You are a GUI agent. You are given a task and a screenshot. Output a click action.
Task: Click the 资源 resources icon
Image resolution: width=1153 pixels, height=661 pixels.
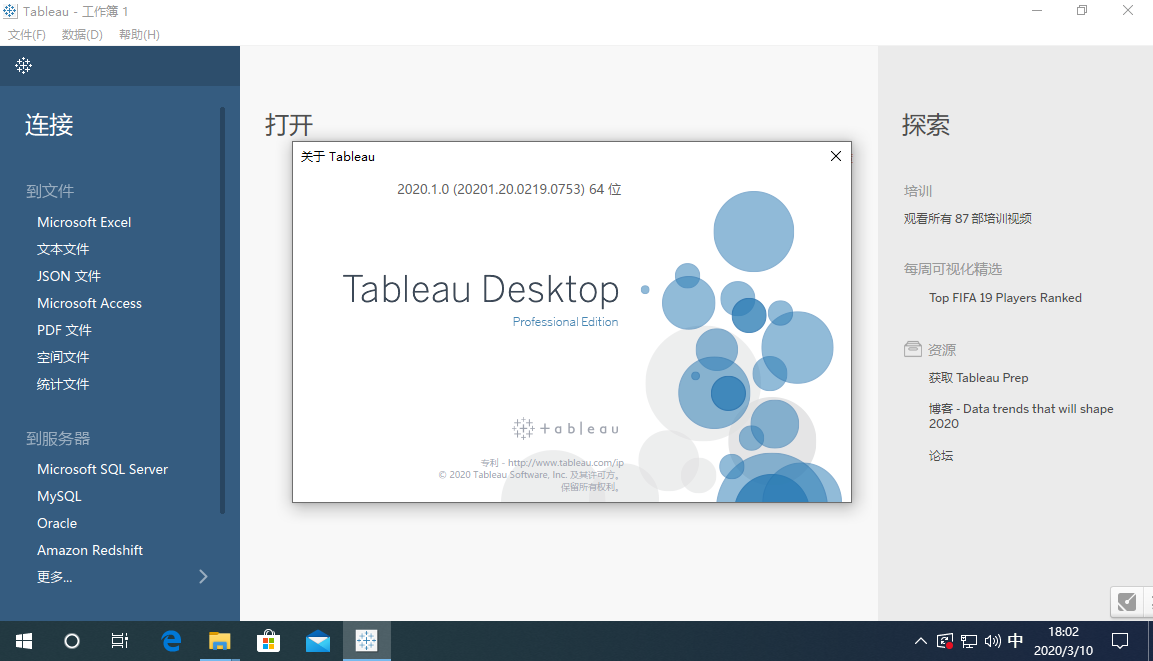click(913, 349)
